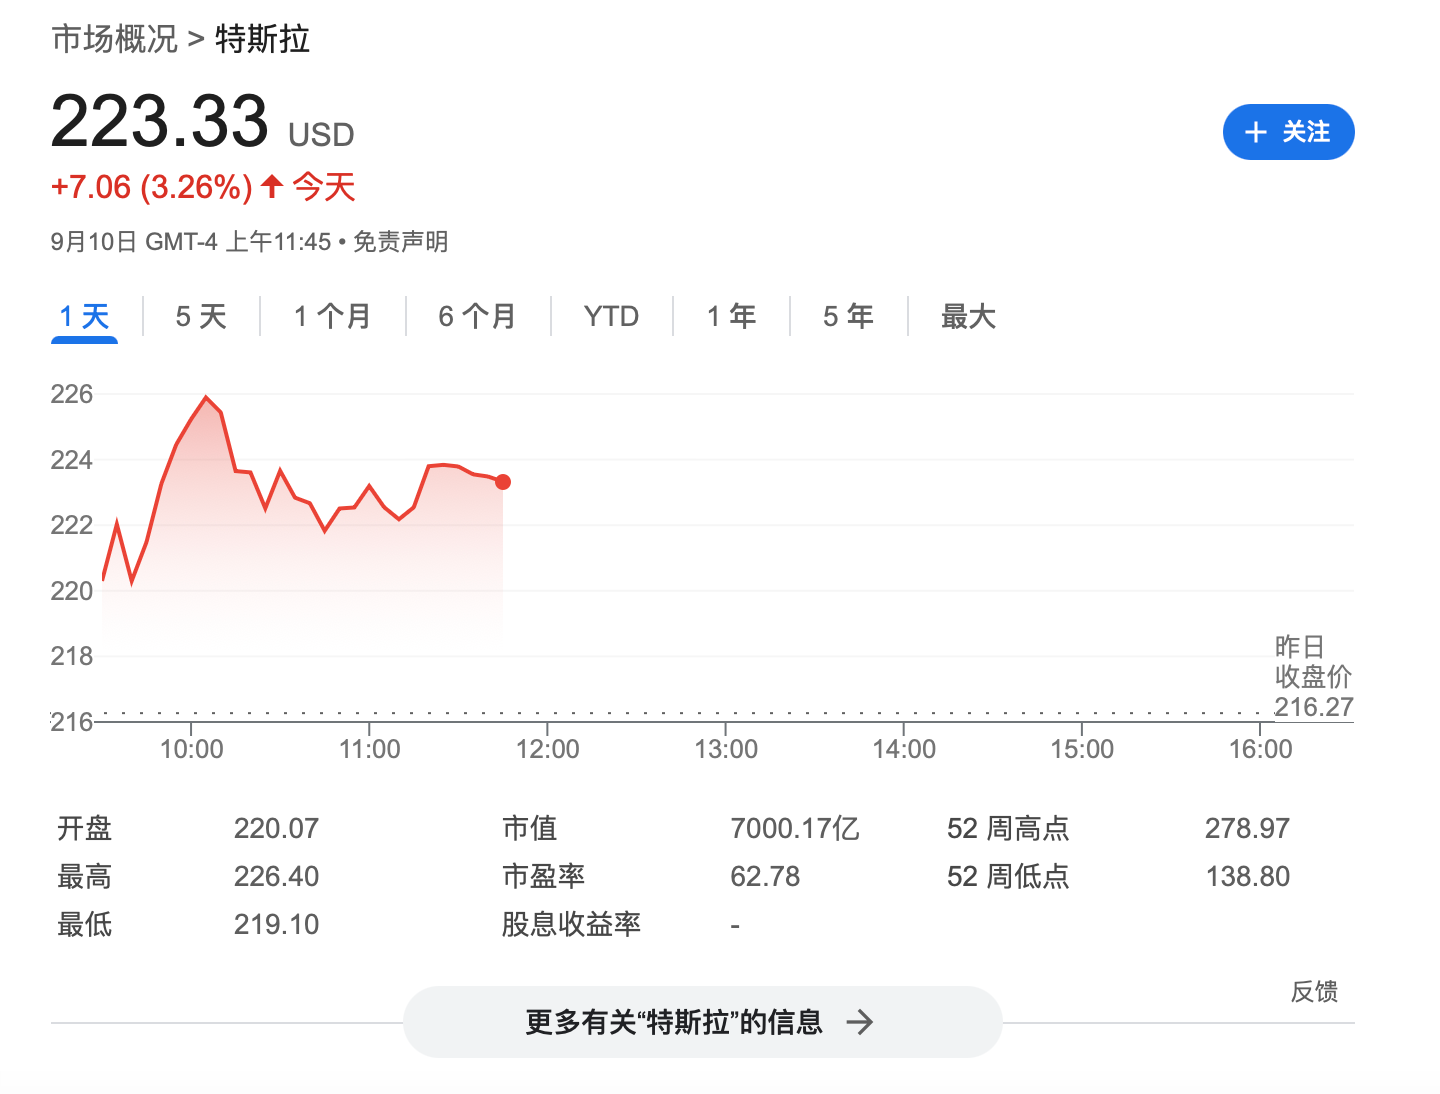Switch to the 5 天 tab
The image size is (1440, 1094).
point(201,317)
